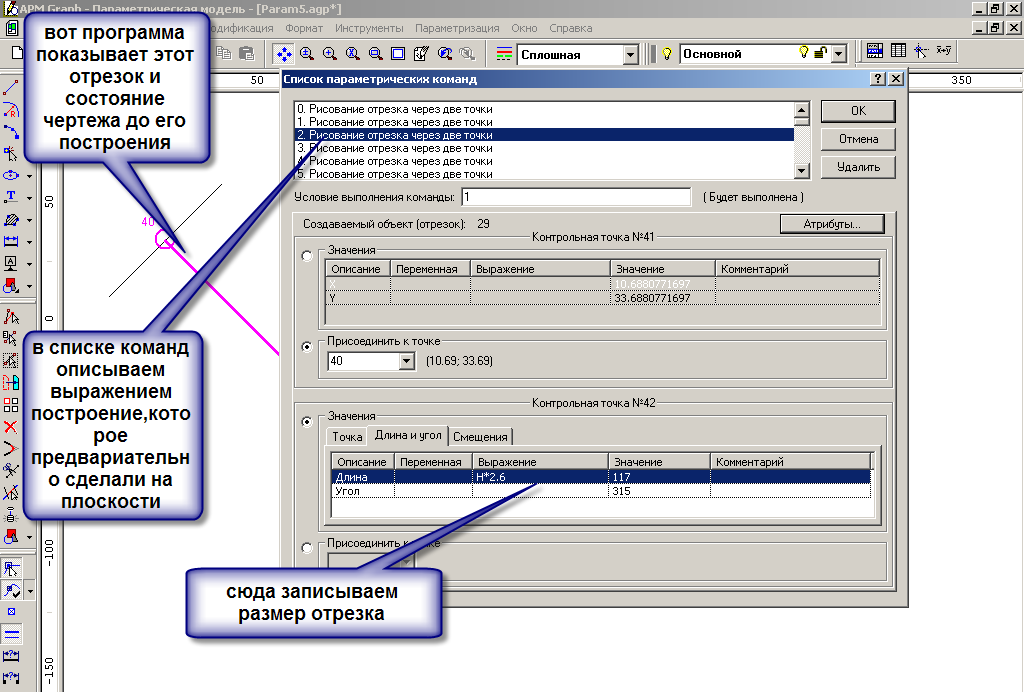The image size is (1024, 692).
Task: Create a new document via toolbar icon
Action: click(x=16, y=53)
